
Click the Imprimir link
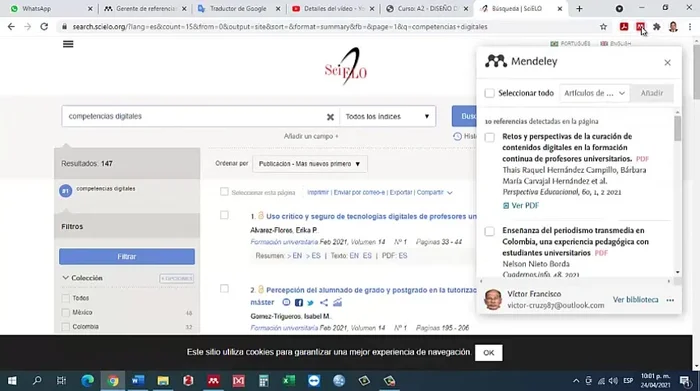pos(318,192)
